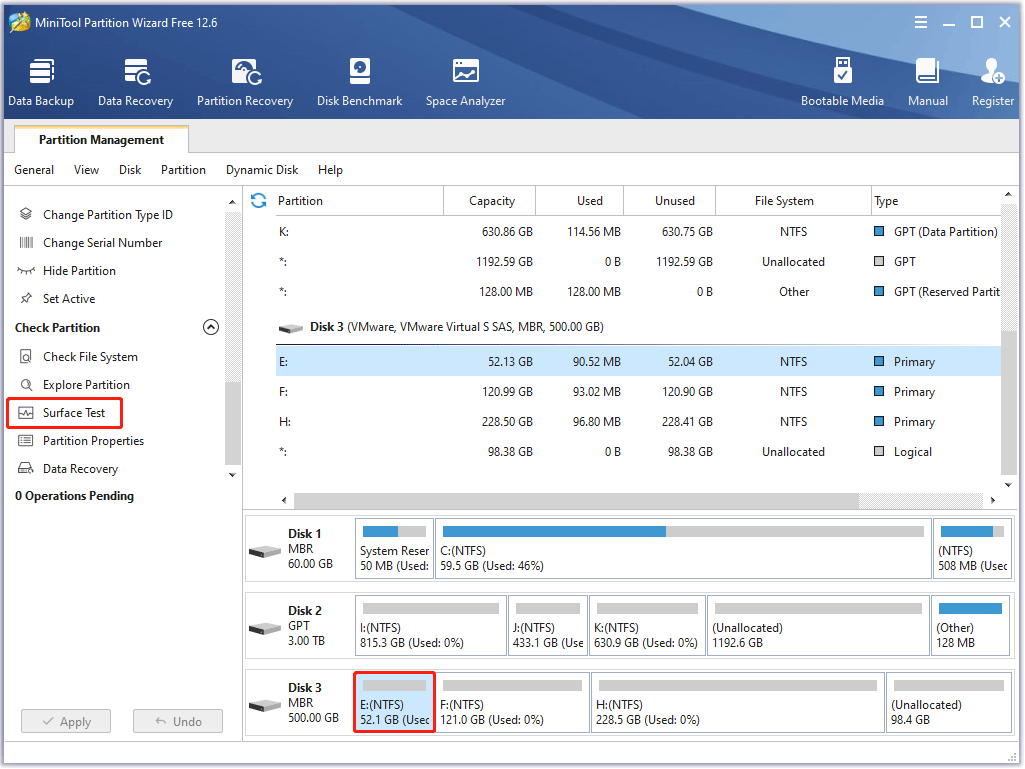Click the sidebar scroll up arrow
This screenshot has width=1025, height=769.
232,203
